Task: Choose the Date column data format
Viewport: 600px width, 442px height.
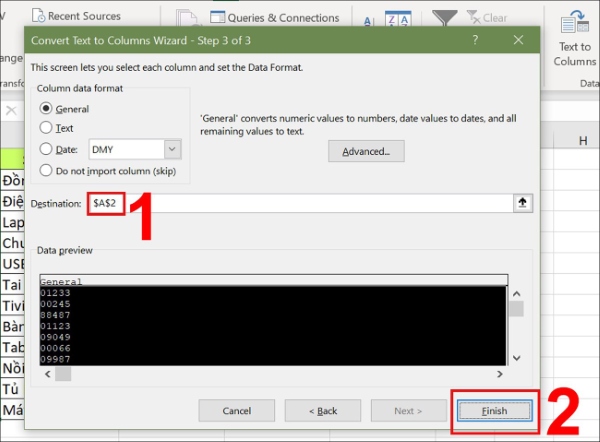Action: coord(46,149)
